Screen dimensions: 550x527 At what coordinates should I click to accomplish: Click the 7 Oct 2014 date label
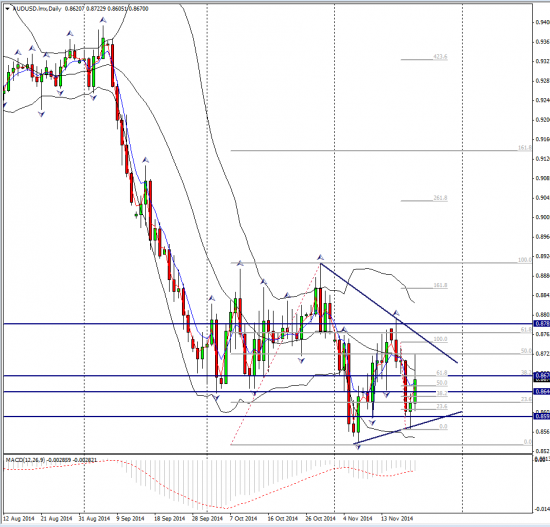243,519
